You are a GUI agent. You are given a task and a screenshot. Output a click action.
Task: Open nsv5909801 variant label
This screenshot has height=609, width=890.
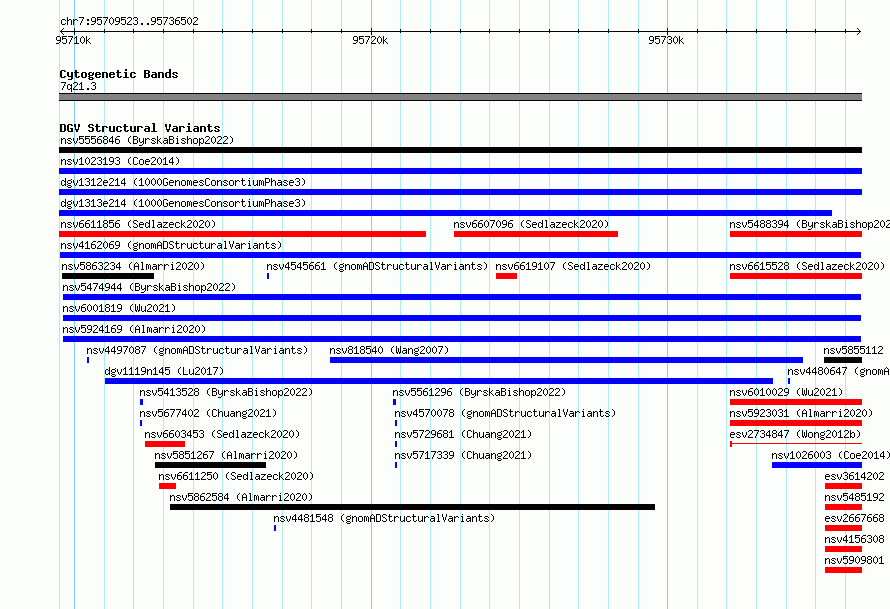854,560
